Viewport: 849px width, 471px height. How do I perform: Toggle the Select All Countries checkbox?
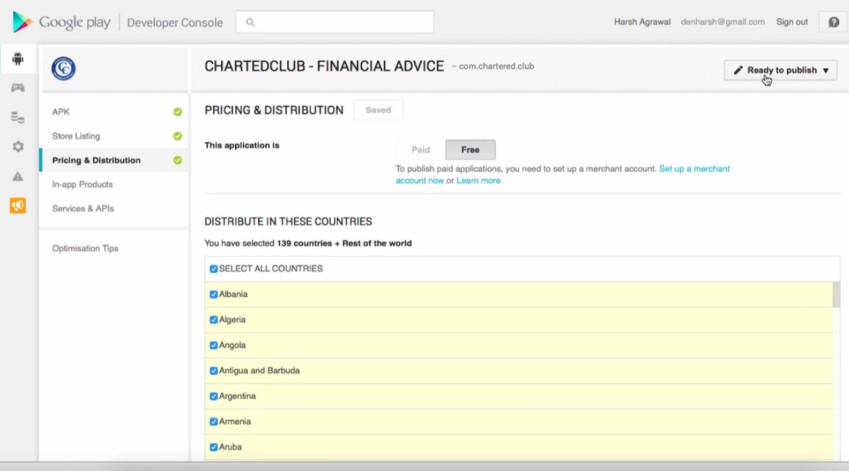coord(213,269)
